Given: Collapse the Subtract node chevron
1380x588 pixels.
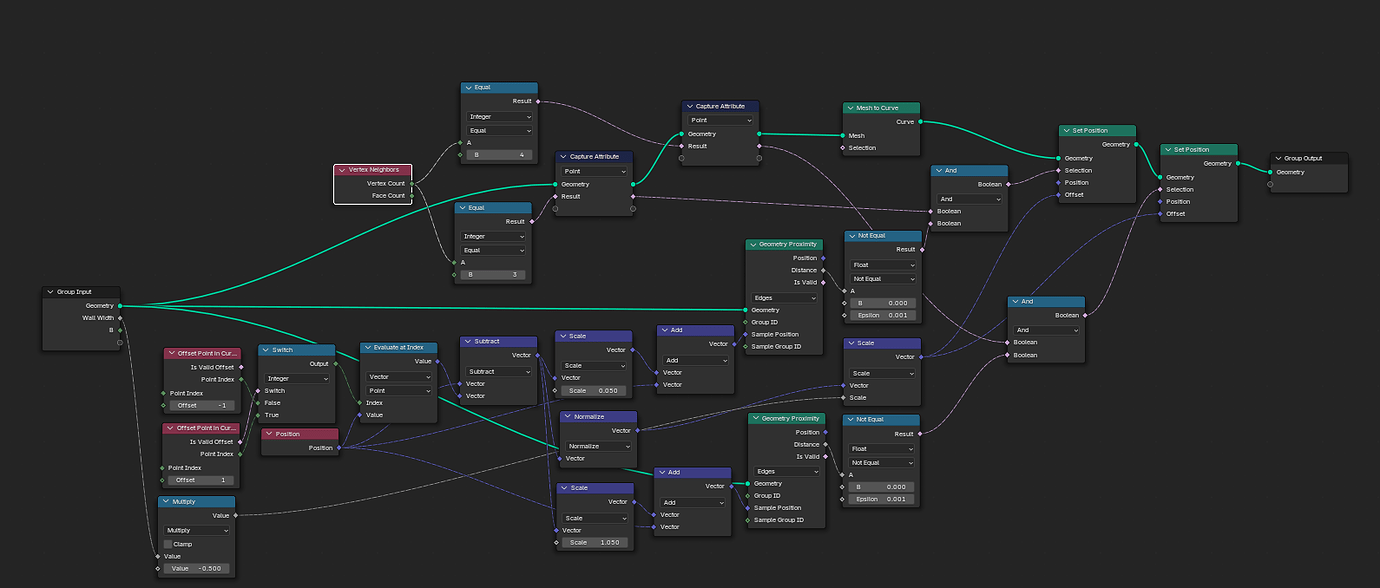Looking at the screenshot, I should (x=469, y=341).
